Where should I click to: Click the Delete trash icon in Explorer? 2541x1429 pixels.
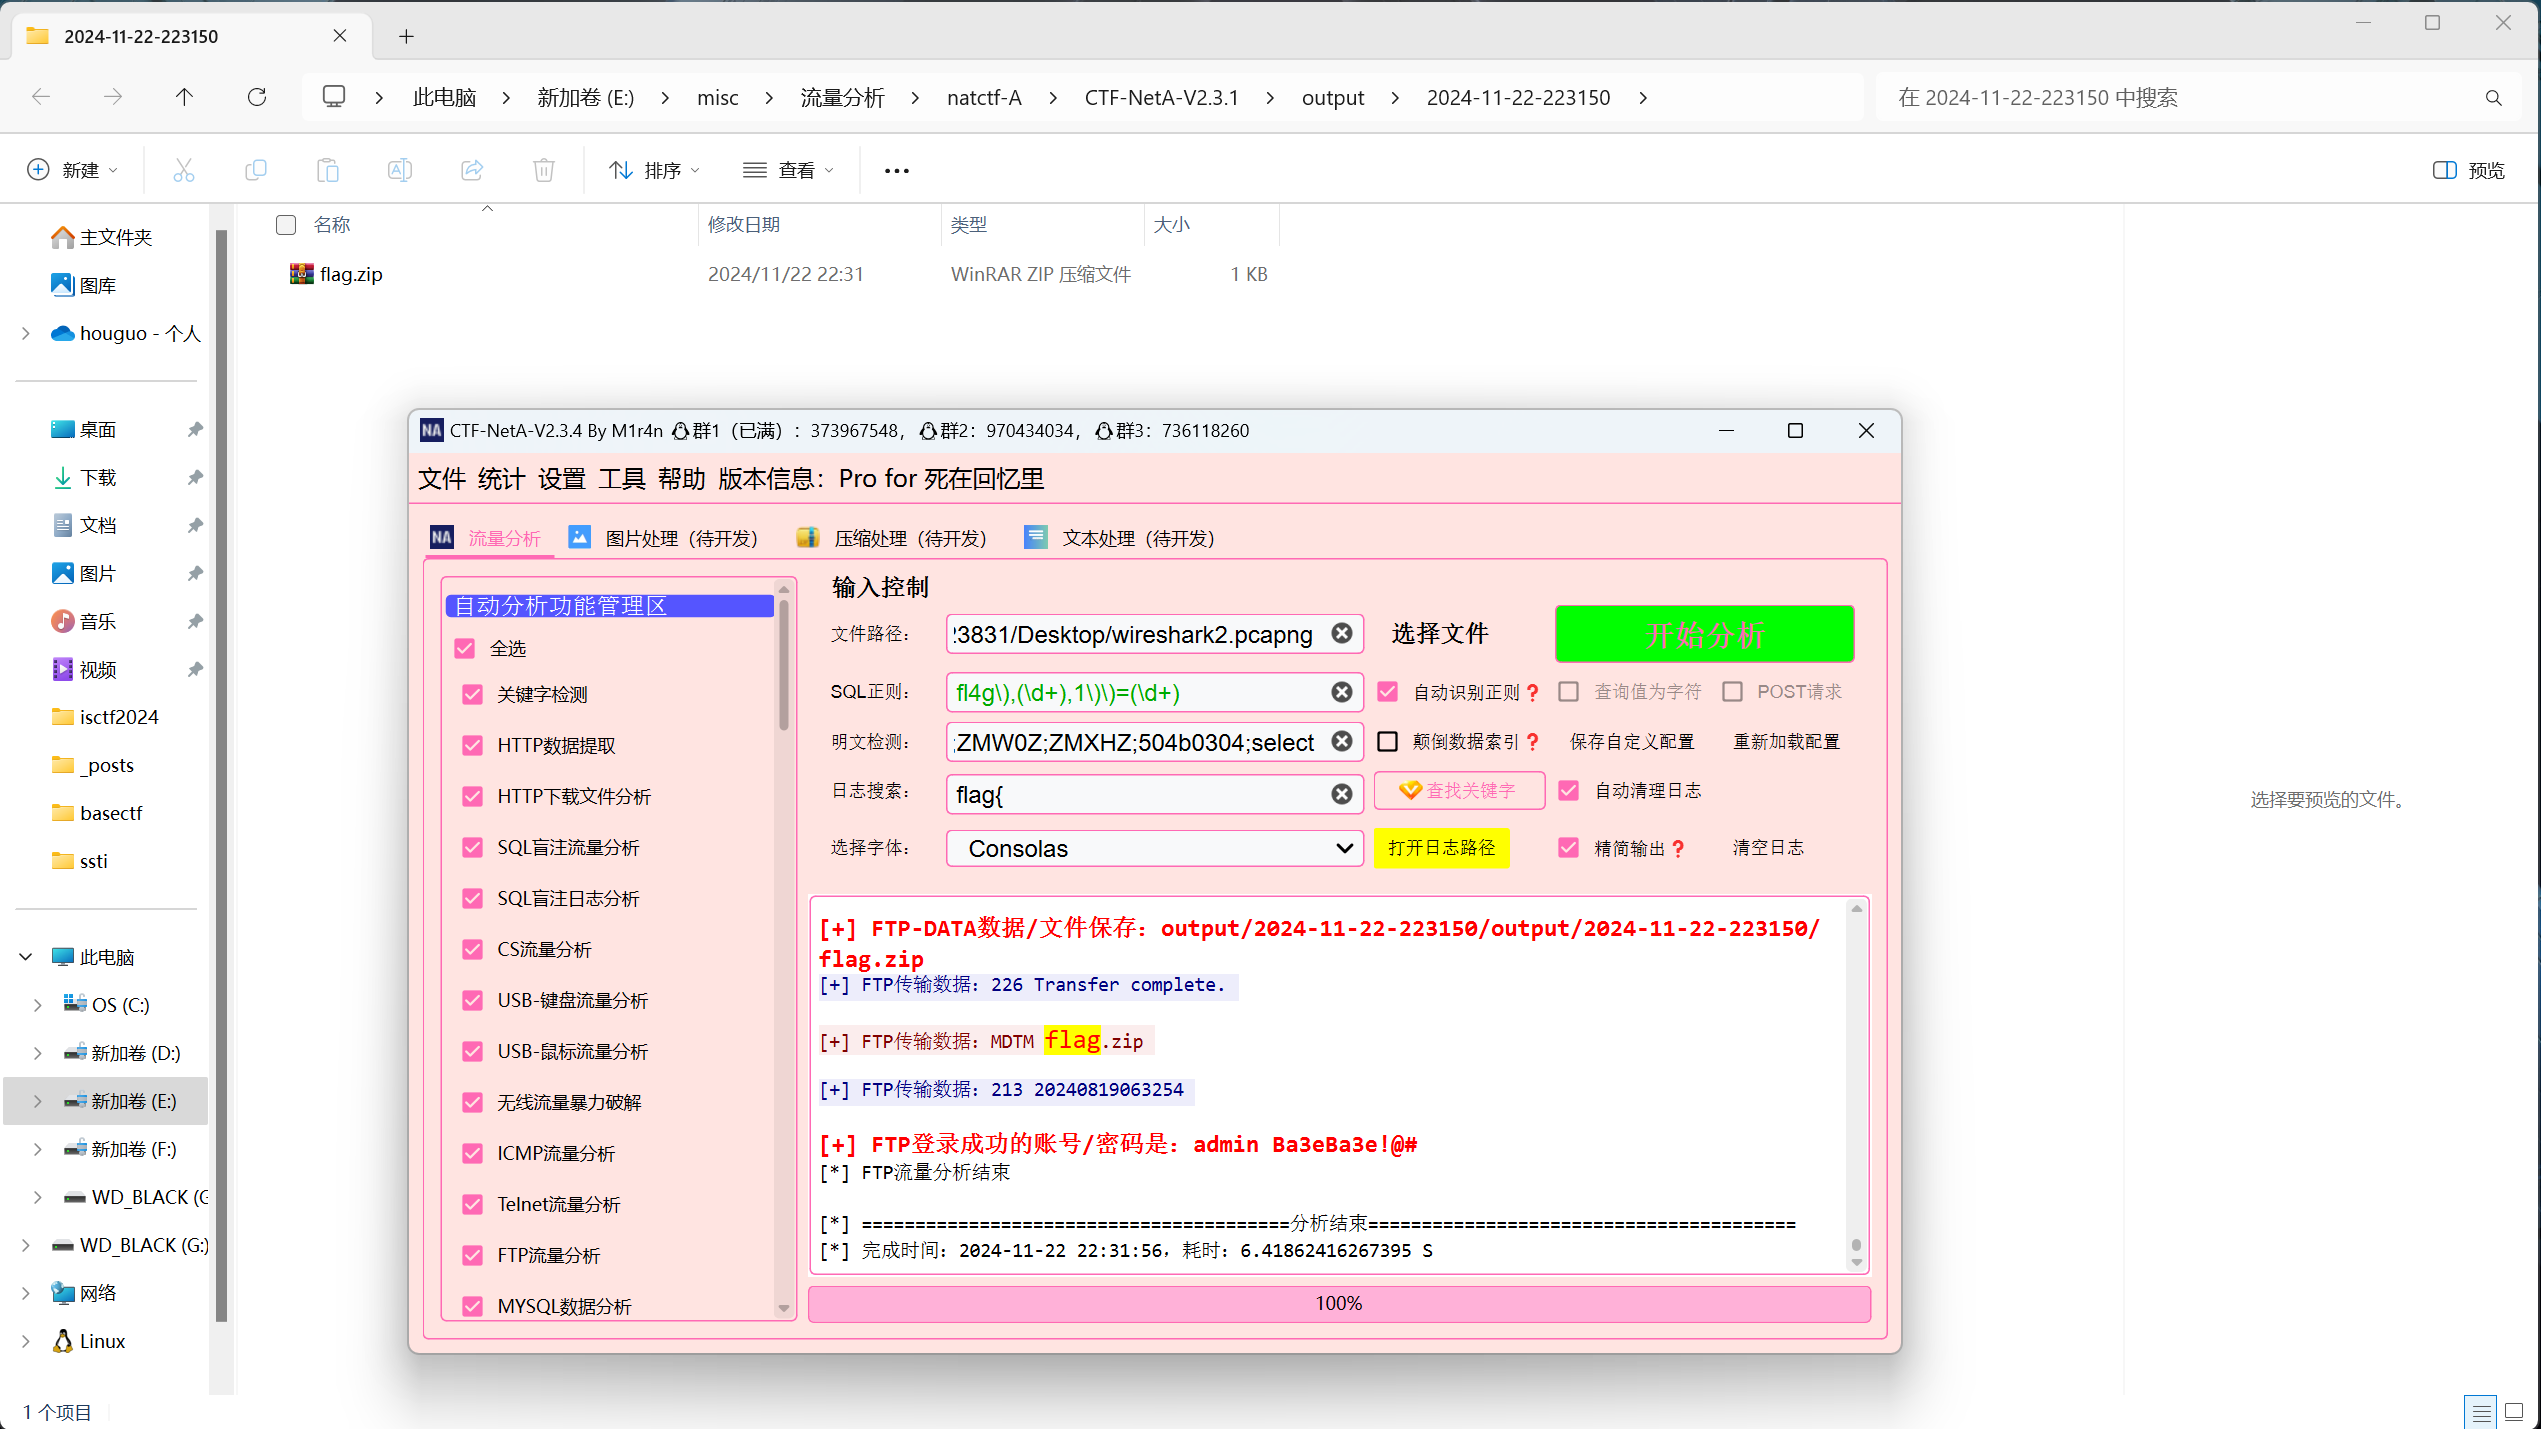click(x=544, y=170)
